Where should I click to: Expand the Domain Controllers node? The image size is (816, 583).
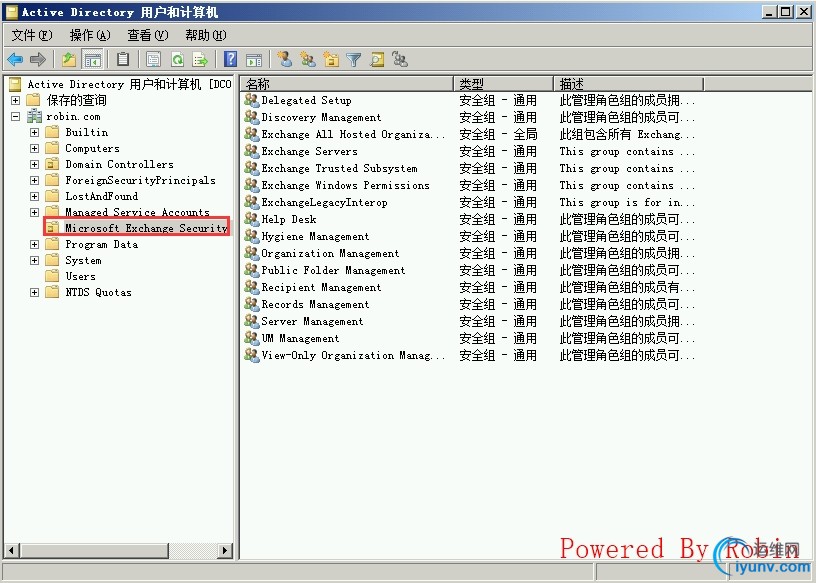[x=34, y=164]
